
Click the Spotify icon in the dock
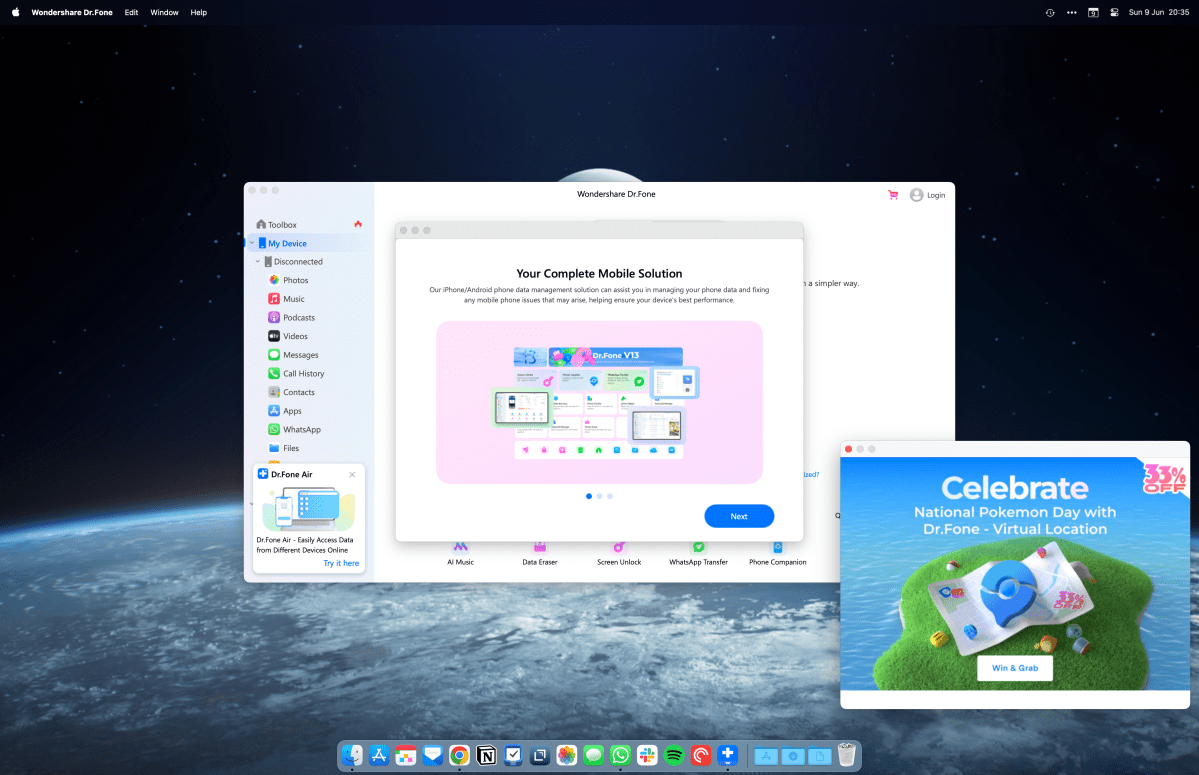click(674, 755)
